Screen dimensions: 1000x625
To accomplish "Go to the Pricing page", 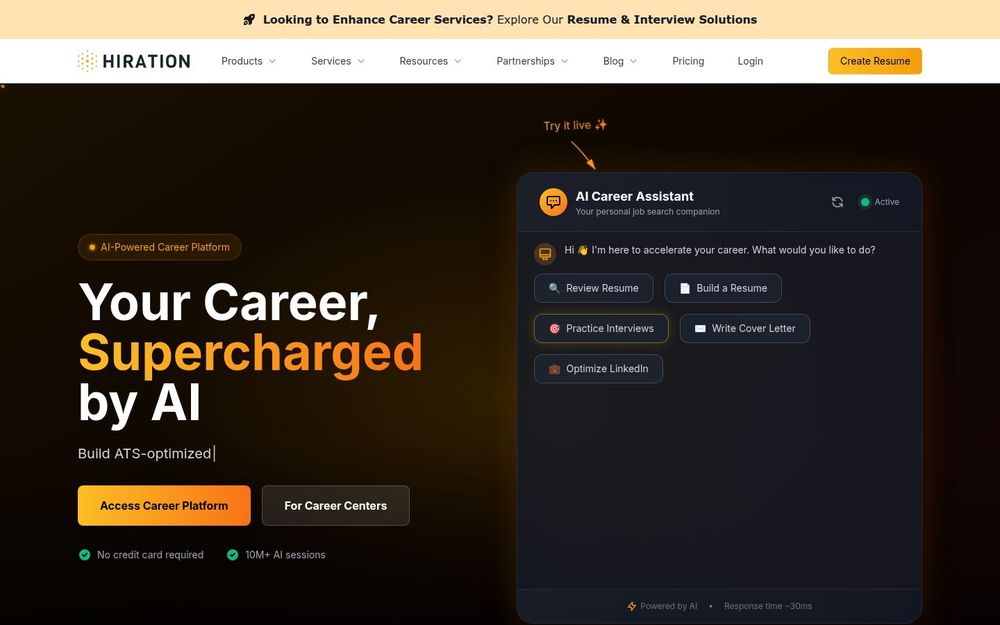I will click(x=688, y=61).
